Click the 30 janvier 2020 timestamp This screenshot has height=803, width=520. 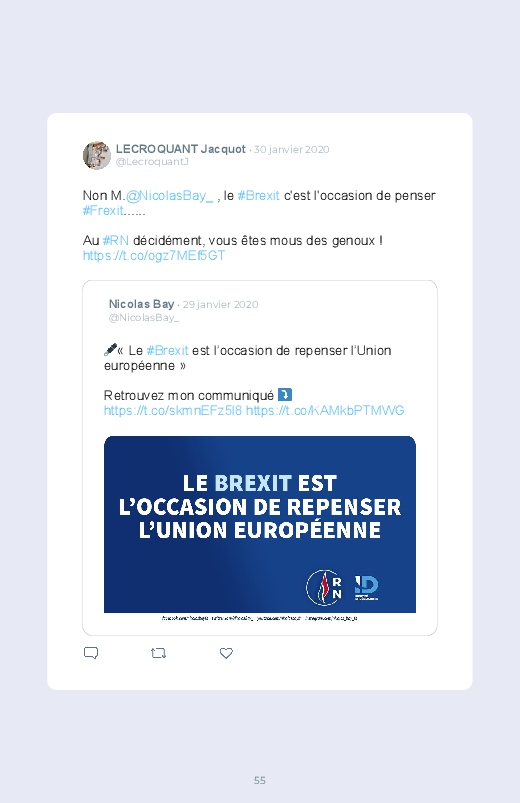[x=292, y=150]
